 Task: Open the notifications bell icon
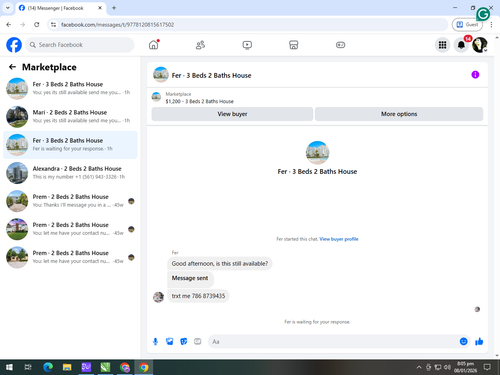461,45
